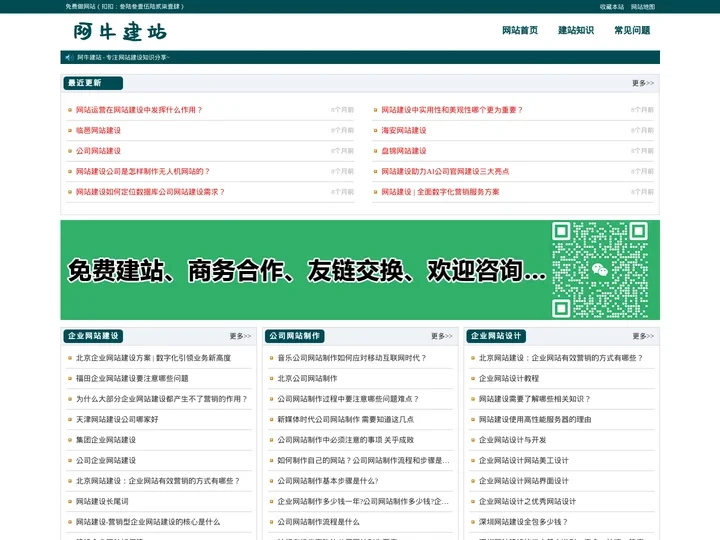Open article 网站建设如何定位数据库公司网站建设需求？
The image size is (720, 540).
[150, 192]
